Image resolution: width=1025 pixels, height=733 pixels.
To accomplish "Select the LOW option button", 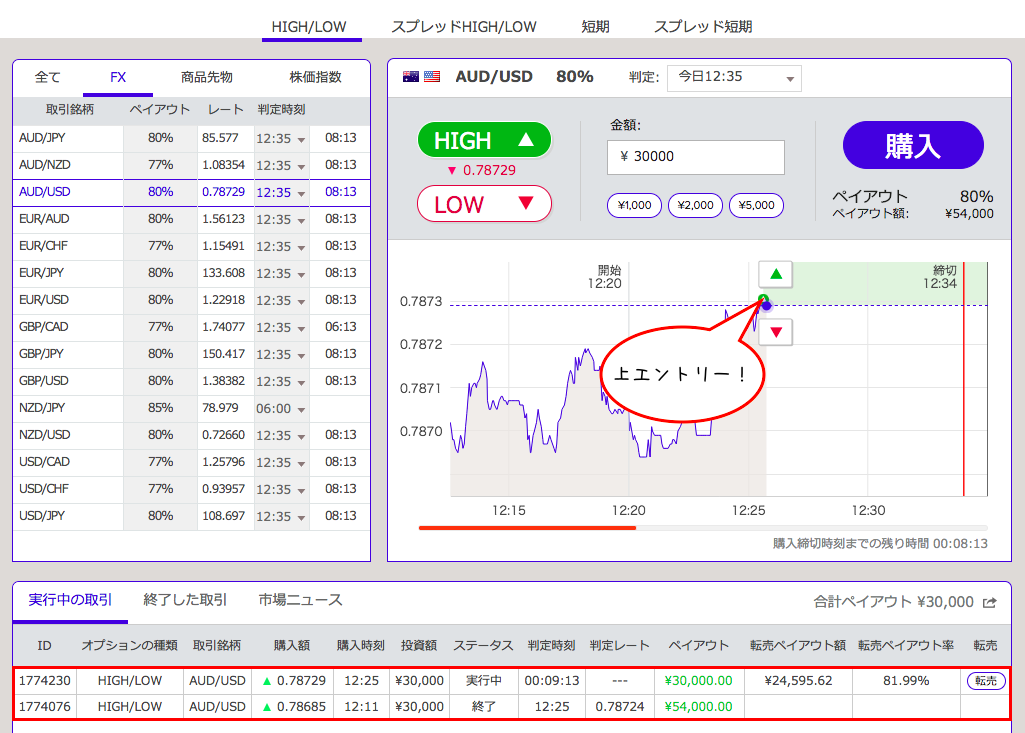I will pyautogui.click(x=484, y=204).
